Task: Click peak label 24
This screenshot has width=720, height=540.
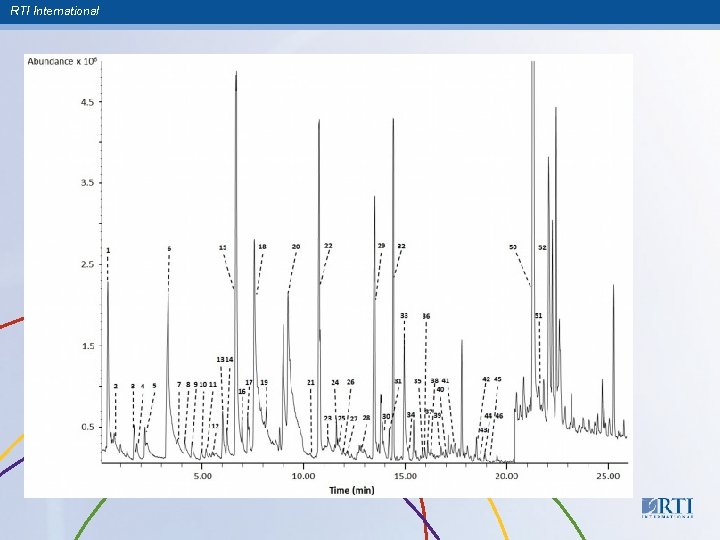Action: pos(335,382)
